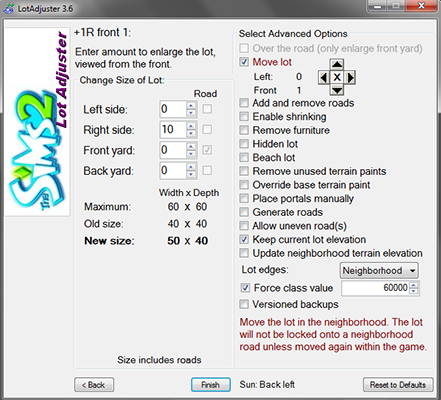Click the move lot up arrow
The image size is (441, 400).
(x=337, y=64)
